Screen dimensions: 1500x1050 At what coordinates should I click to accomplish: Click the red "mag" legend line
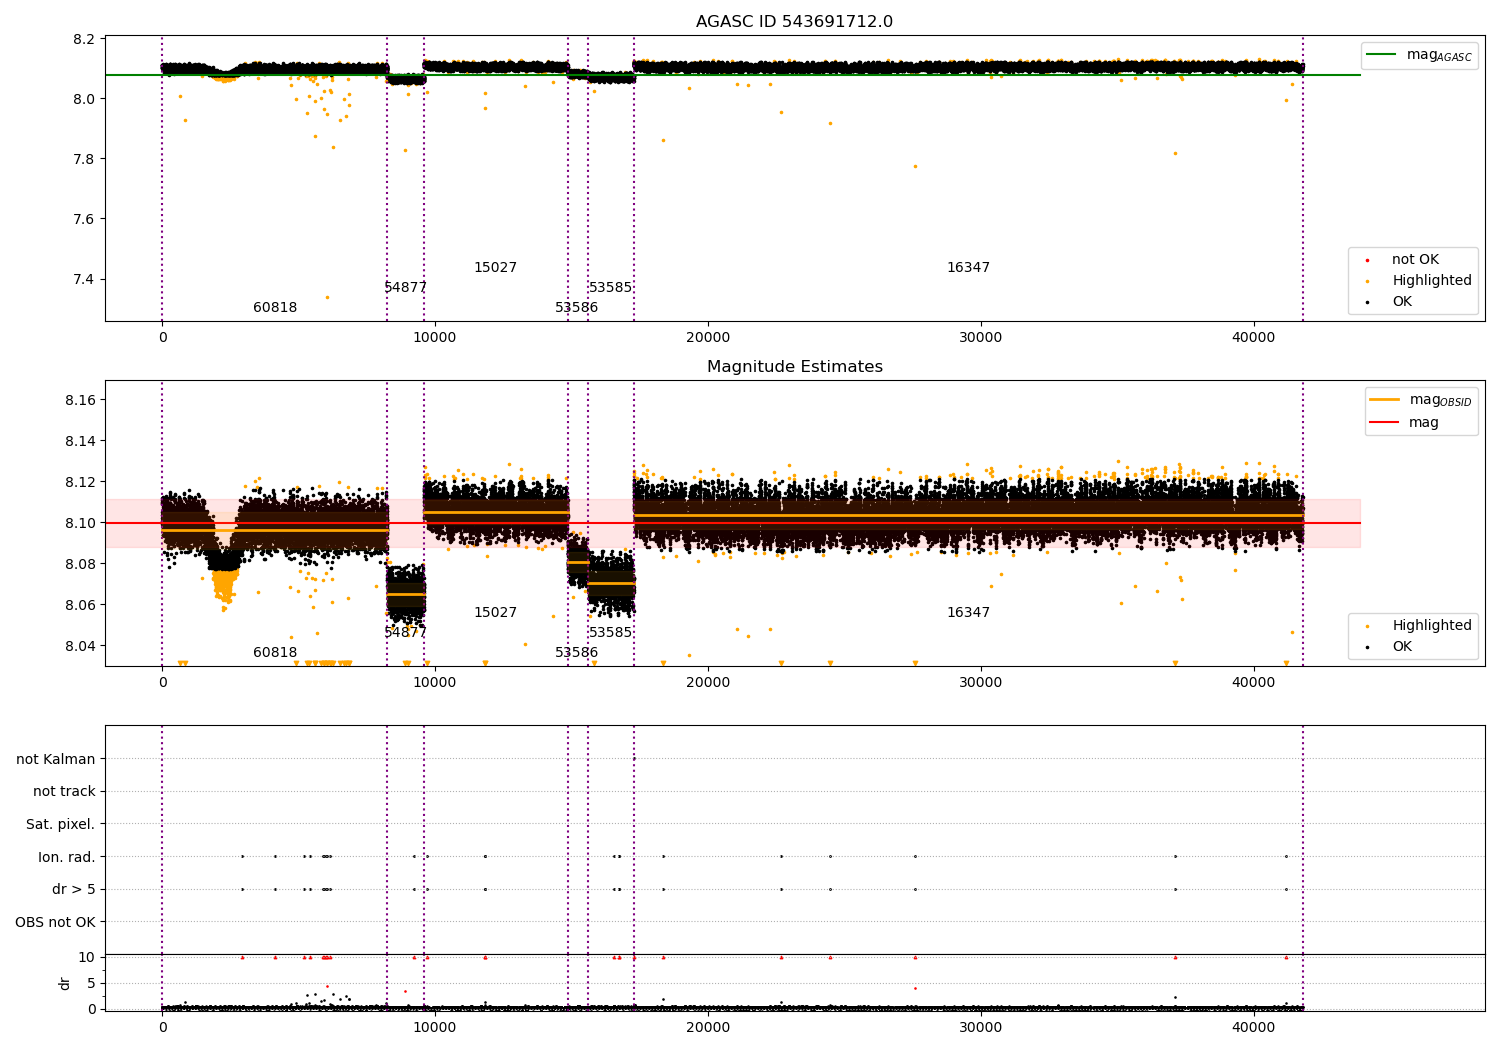click(x=1385, y=422)
